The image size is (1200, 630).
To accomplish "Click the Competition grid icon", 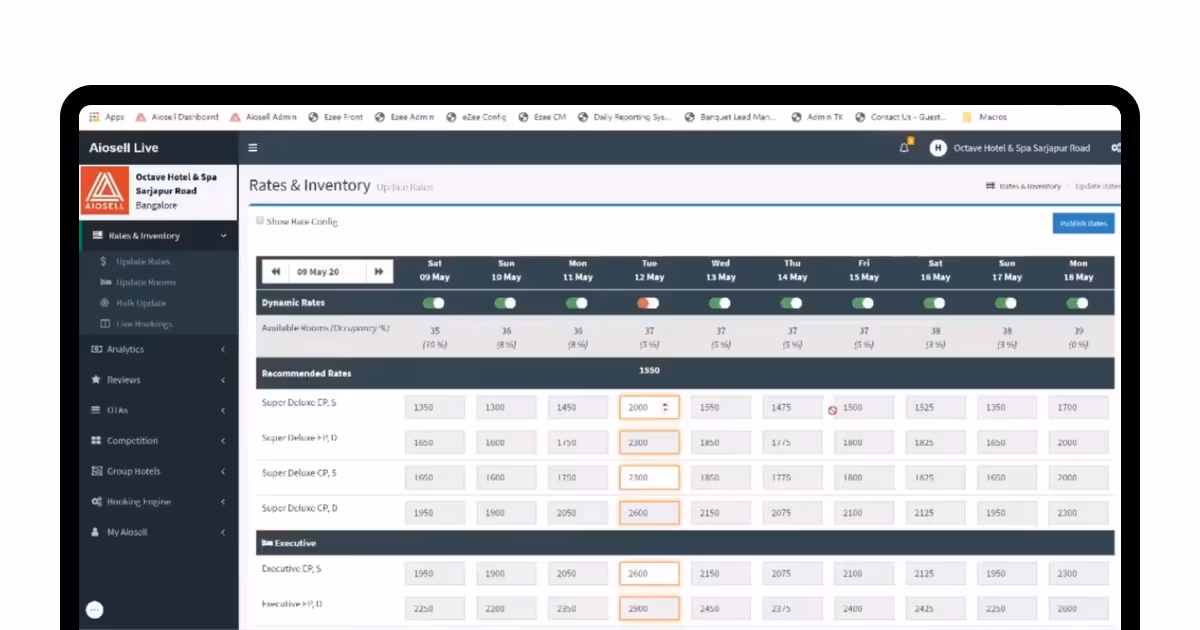I will 97,441.
